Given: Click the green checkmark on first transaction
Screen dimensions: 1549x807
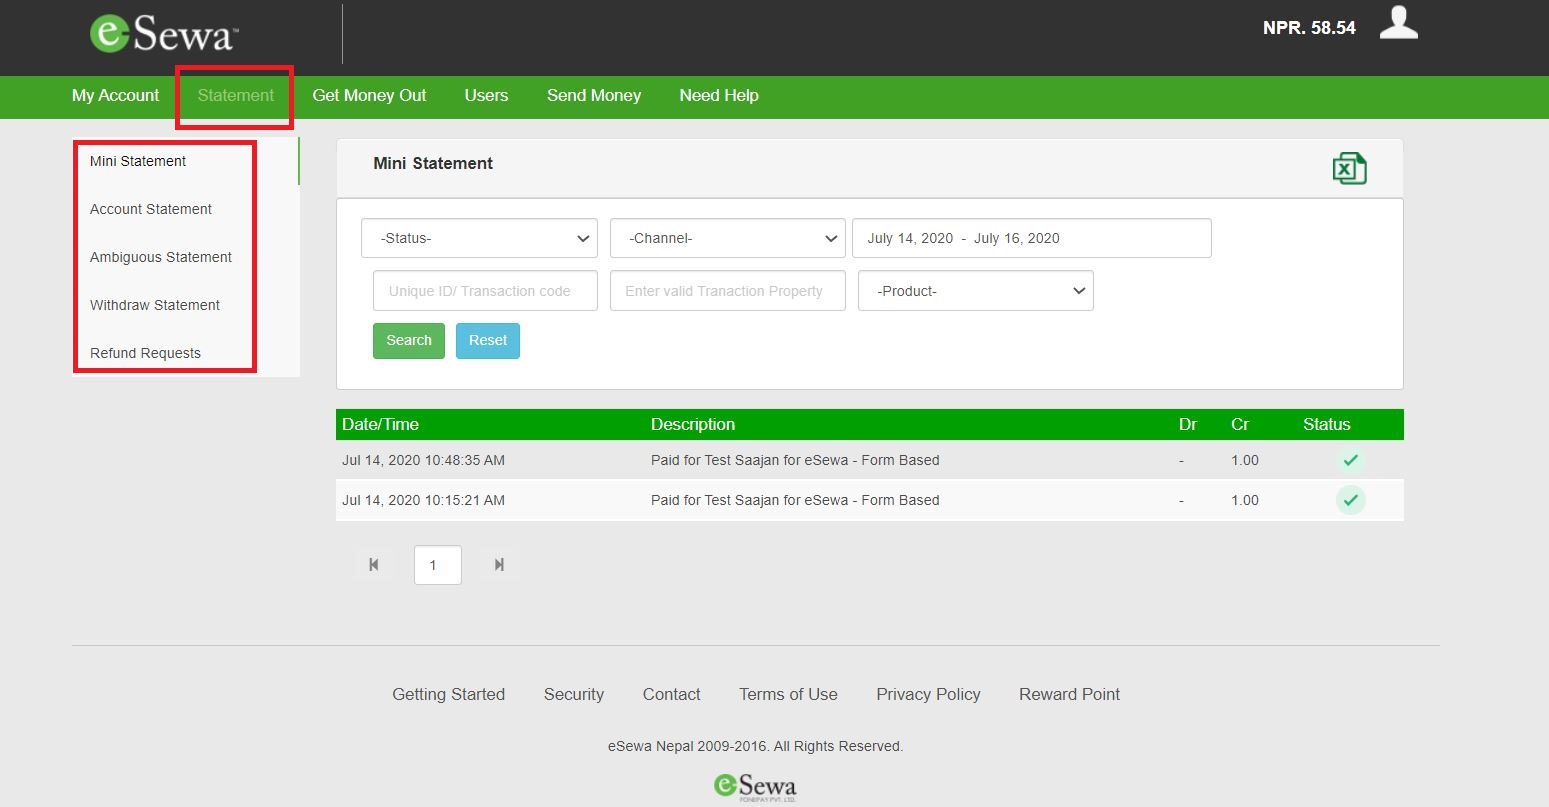Looking at the screenshot, I should click(1351, 460).
